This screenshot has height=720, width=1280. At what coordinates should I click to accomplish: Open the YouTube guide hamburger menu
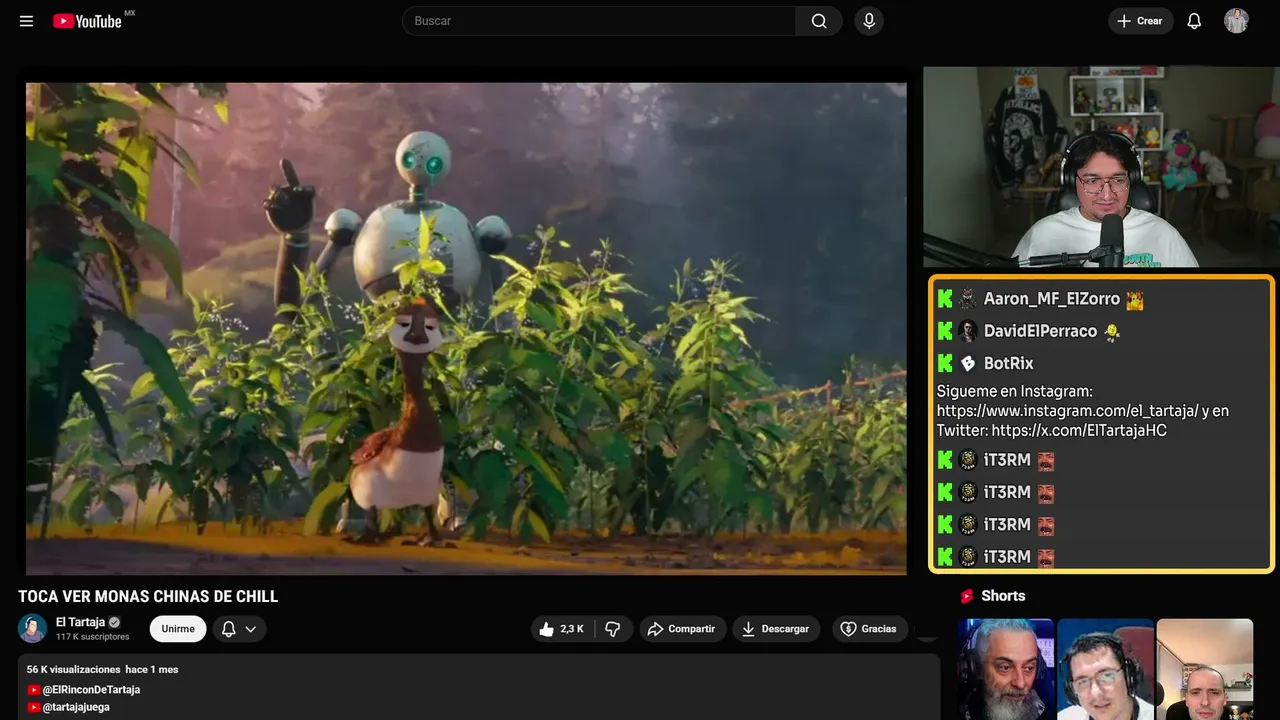(x=27, y=21)
